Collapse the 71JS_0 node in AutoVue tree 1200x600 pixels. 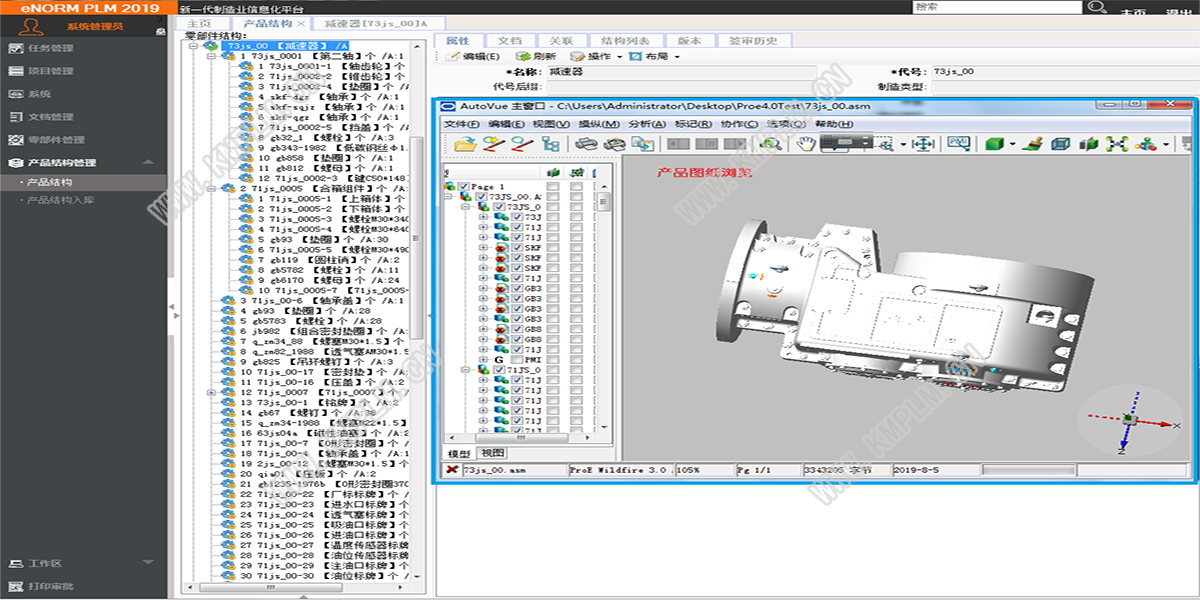[467, 370]
